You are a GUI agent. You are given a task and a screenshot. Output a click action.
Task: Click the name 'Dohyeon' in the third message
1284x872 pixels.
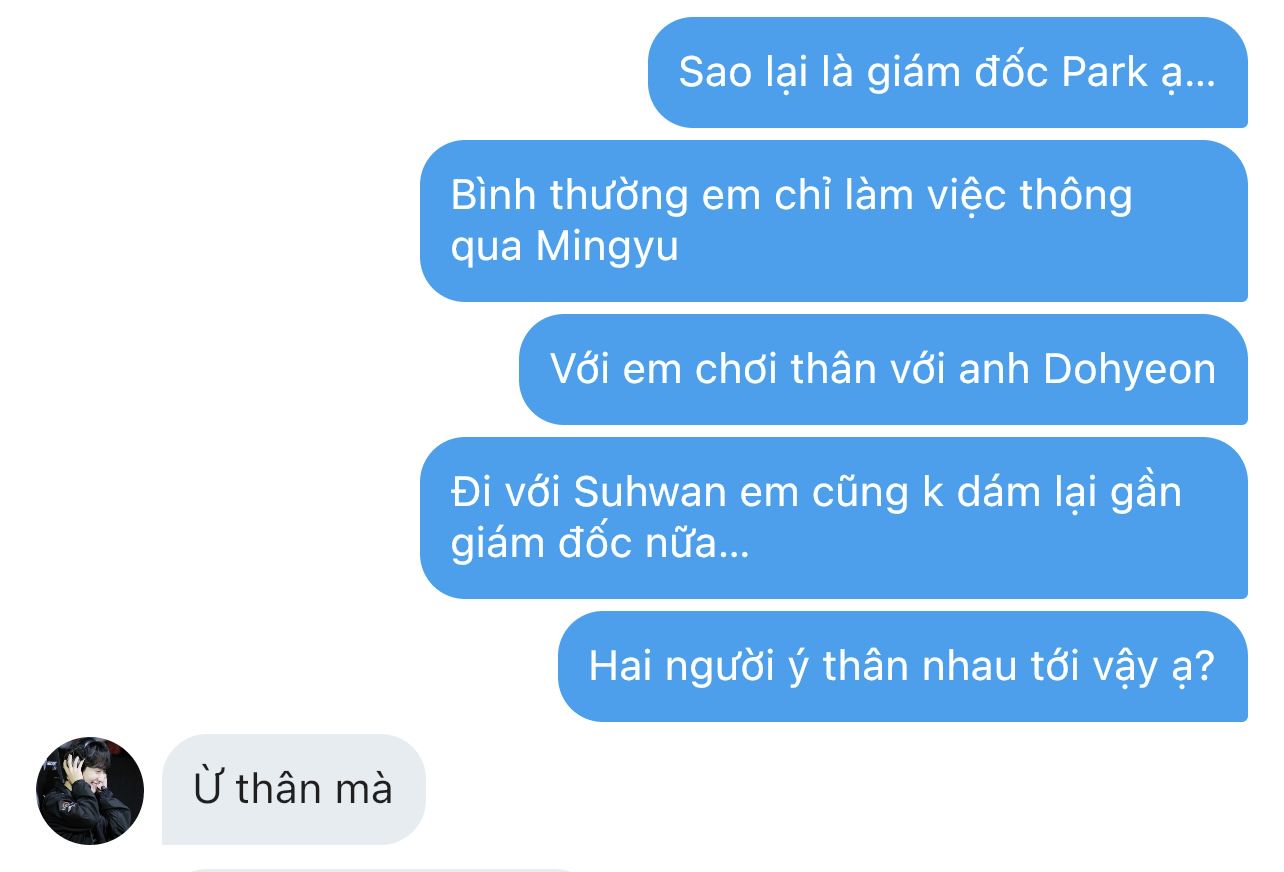[1130, 370]
